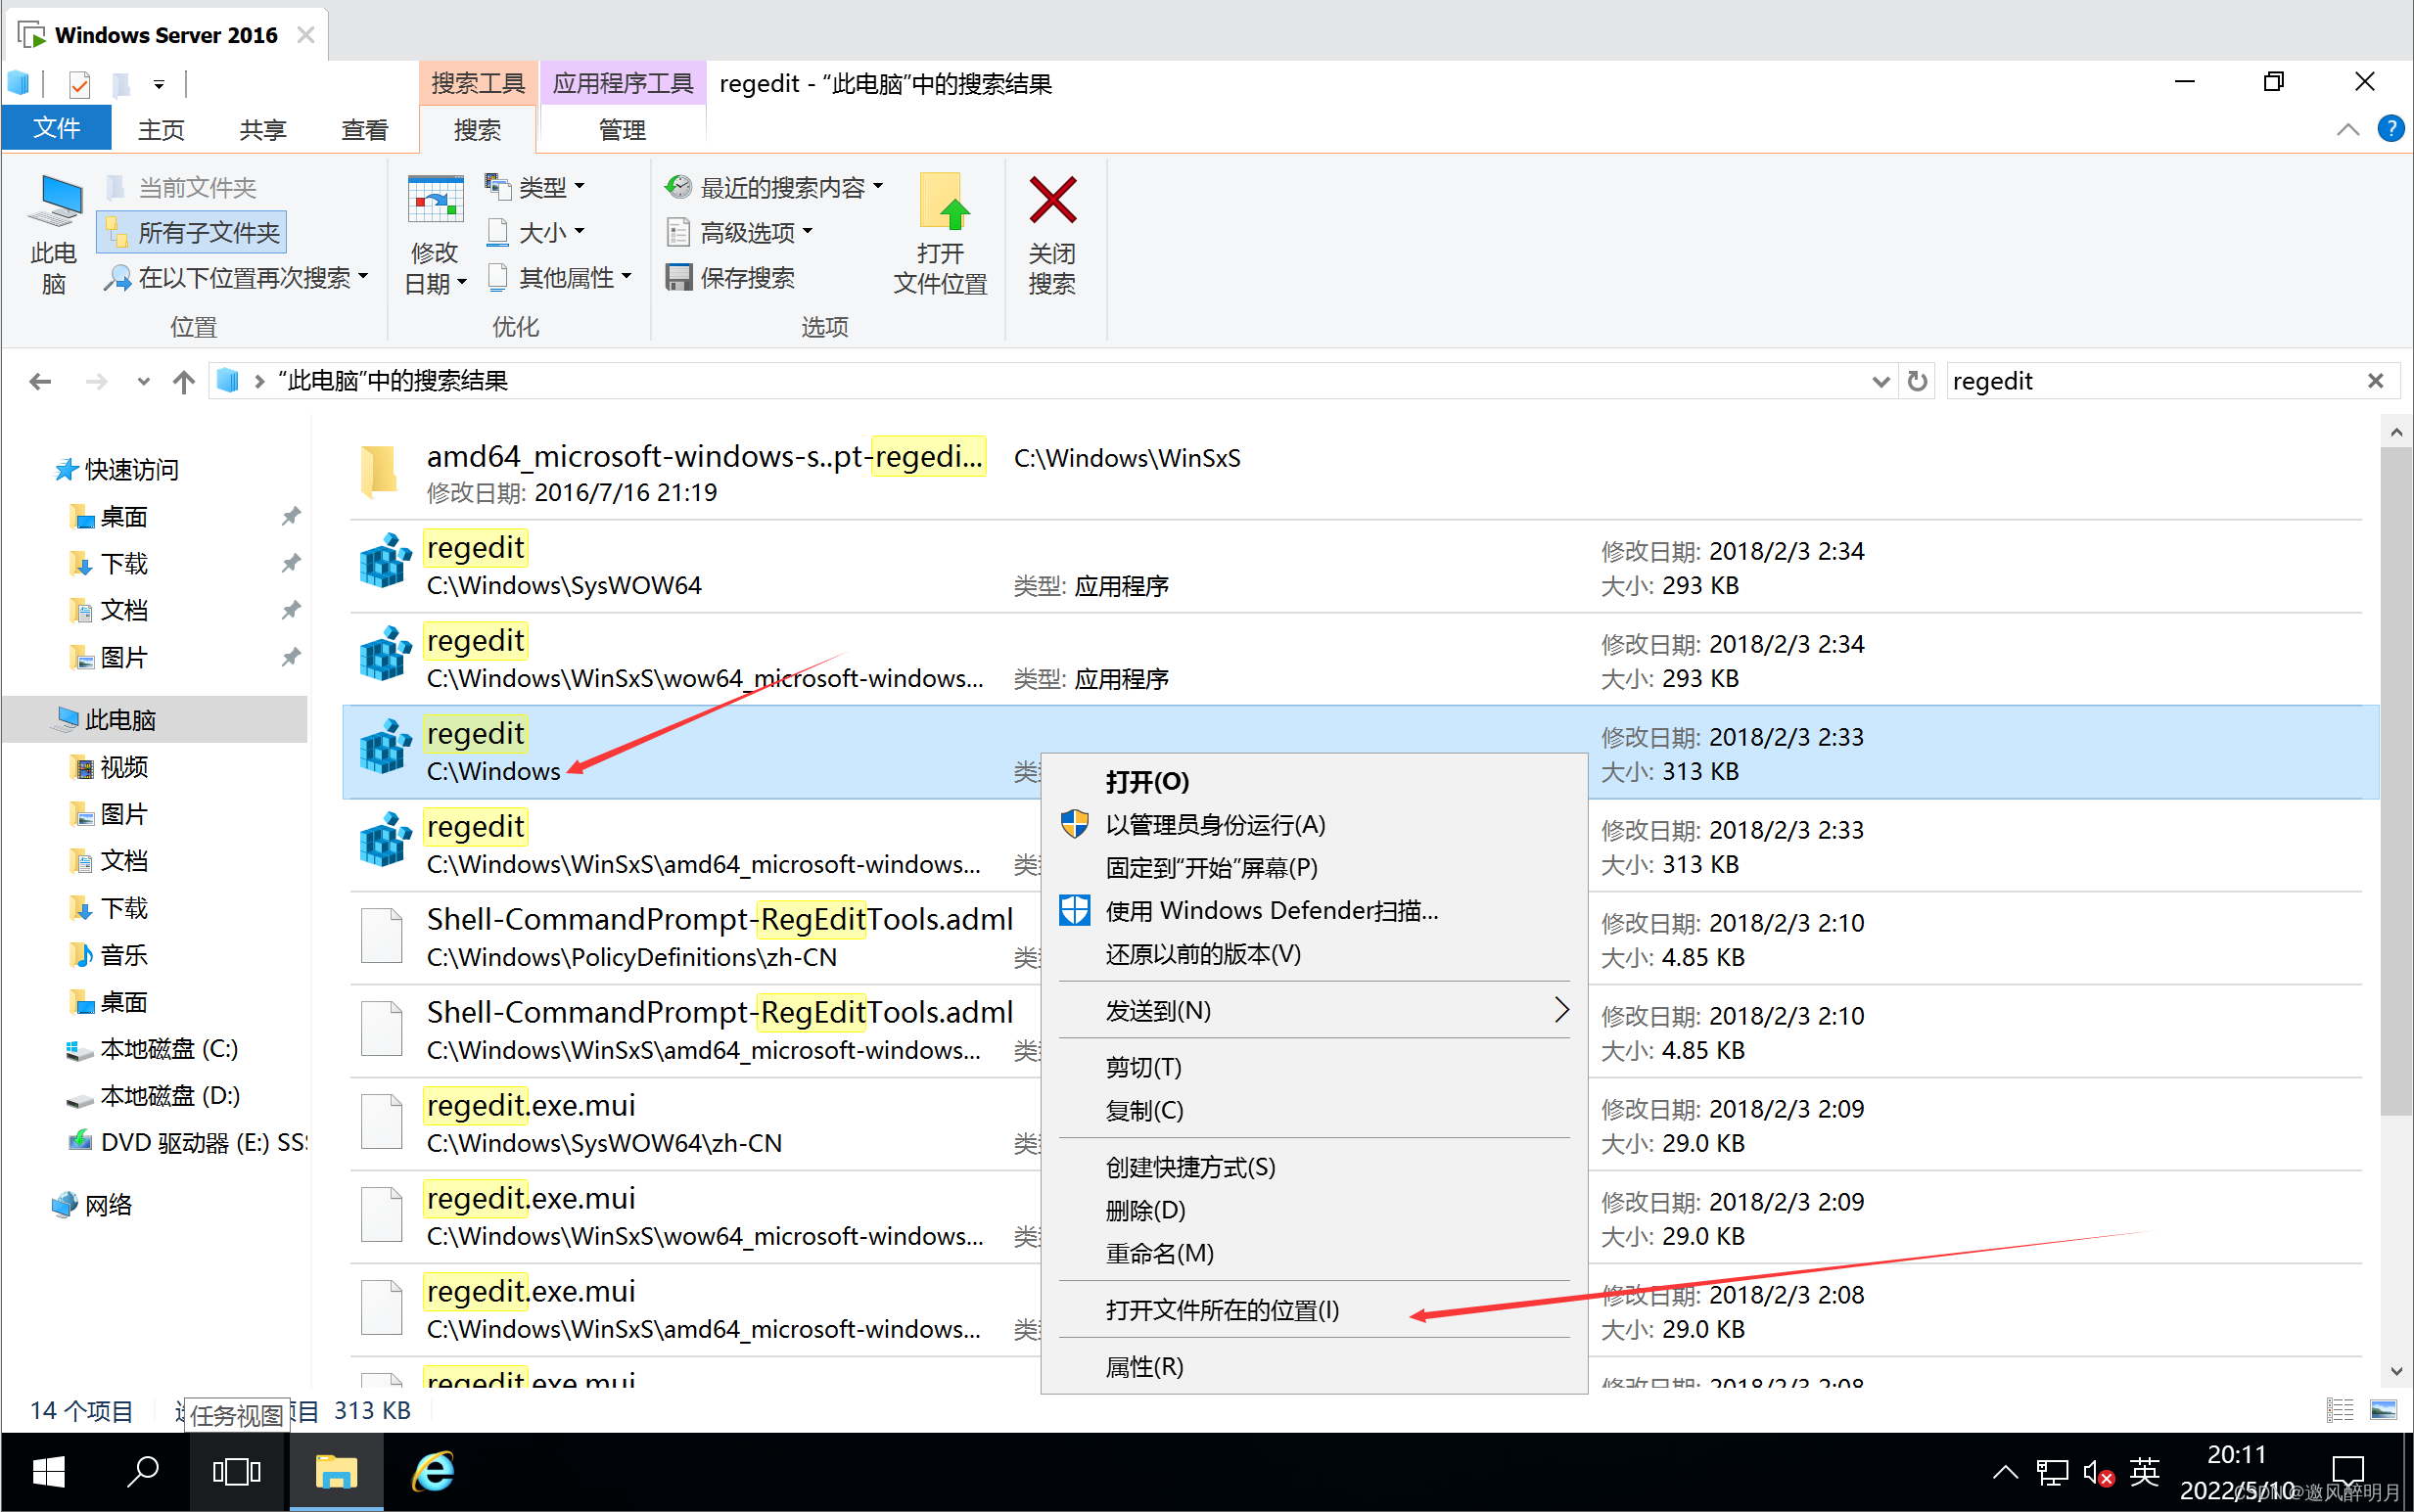Toggle 当前文件夹 search scope
This screenshot has height=1512, width=2414.
[x=181, y=187]
